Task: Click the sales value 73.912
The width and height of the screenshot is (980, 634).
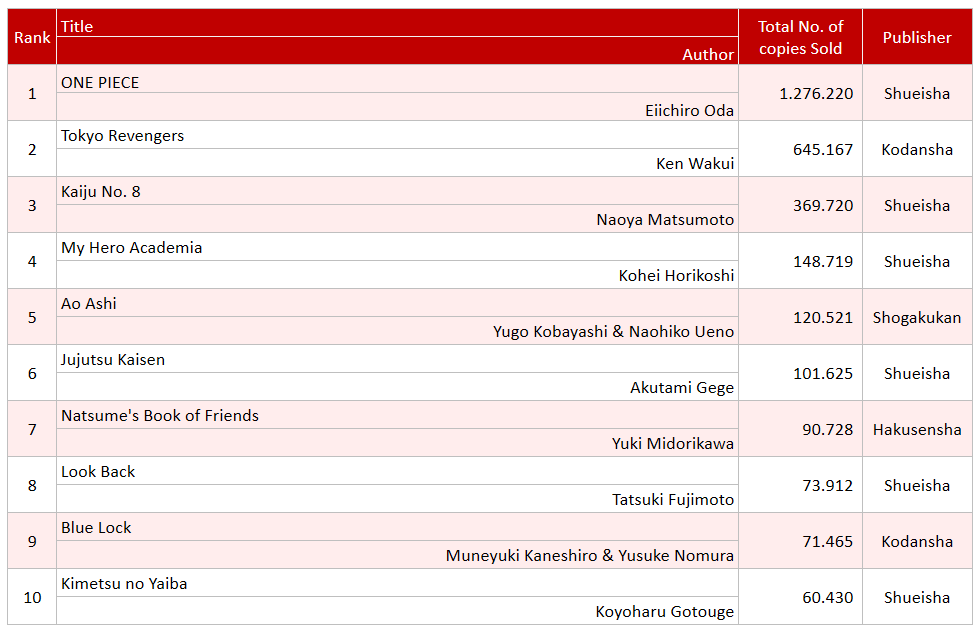Action: point(827,486)
